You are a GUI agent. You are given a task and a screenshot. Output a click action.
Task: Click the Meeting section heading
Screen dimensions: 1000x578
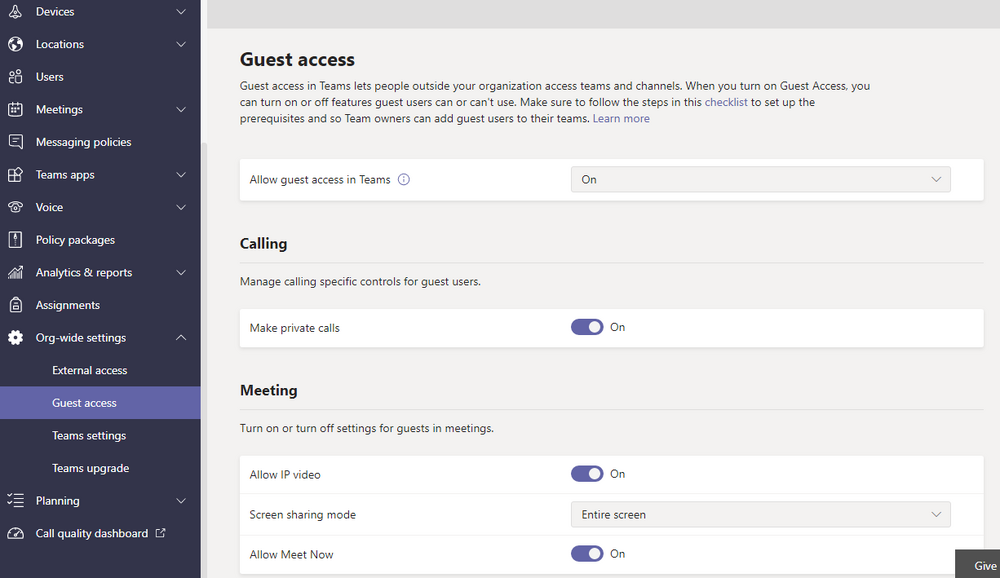pyautogui.click(x=268, y=390)
